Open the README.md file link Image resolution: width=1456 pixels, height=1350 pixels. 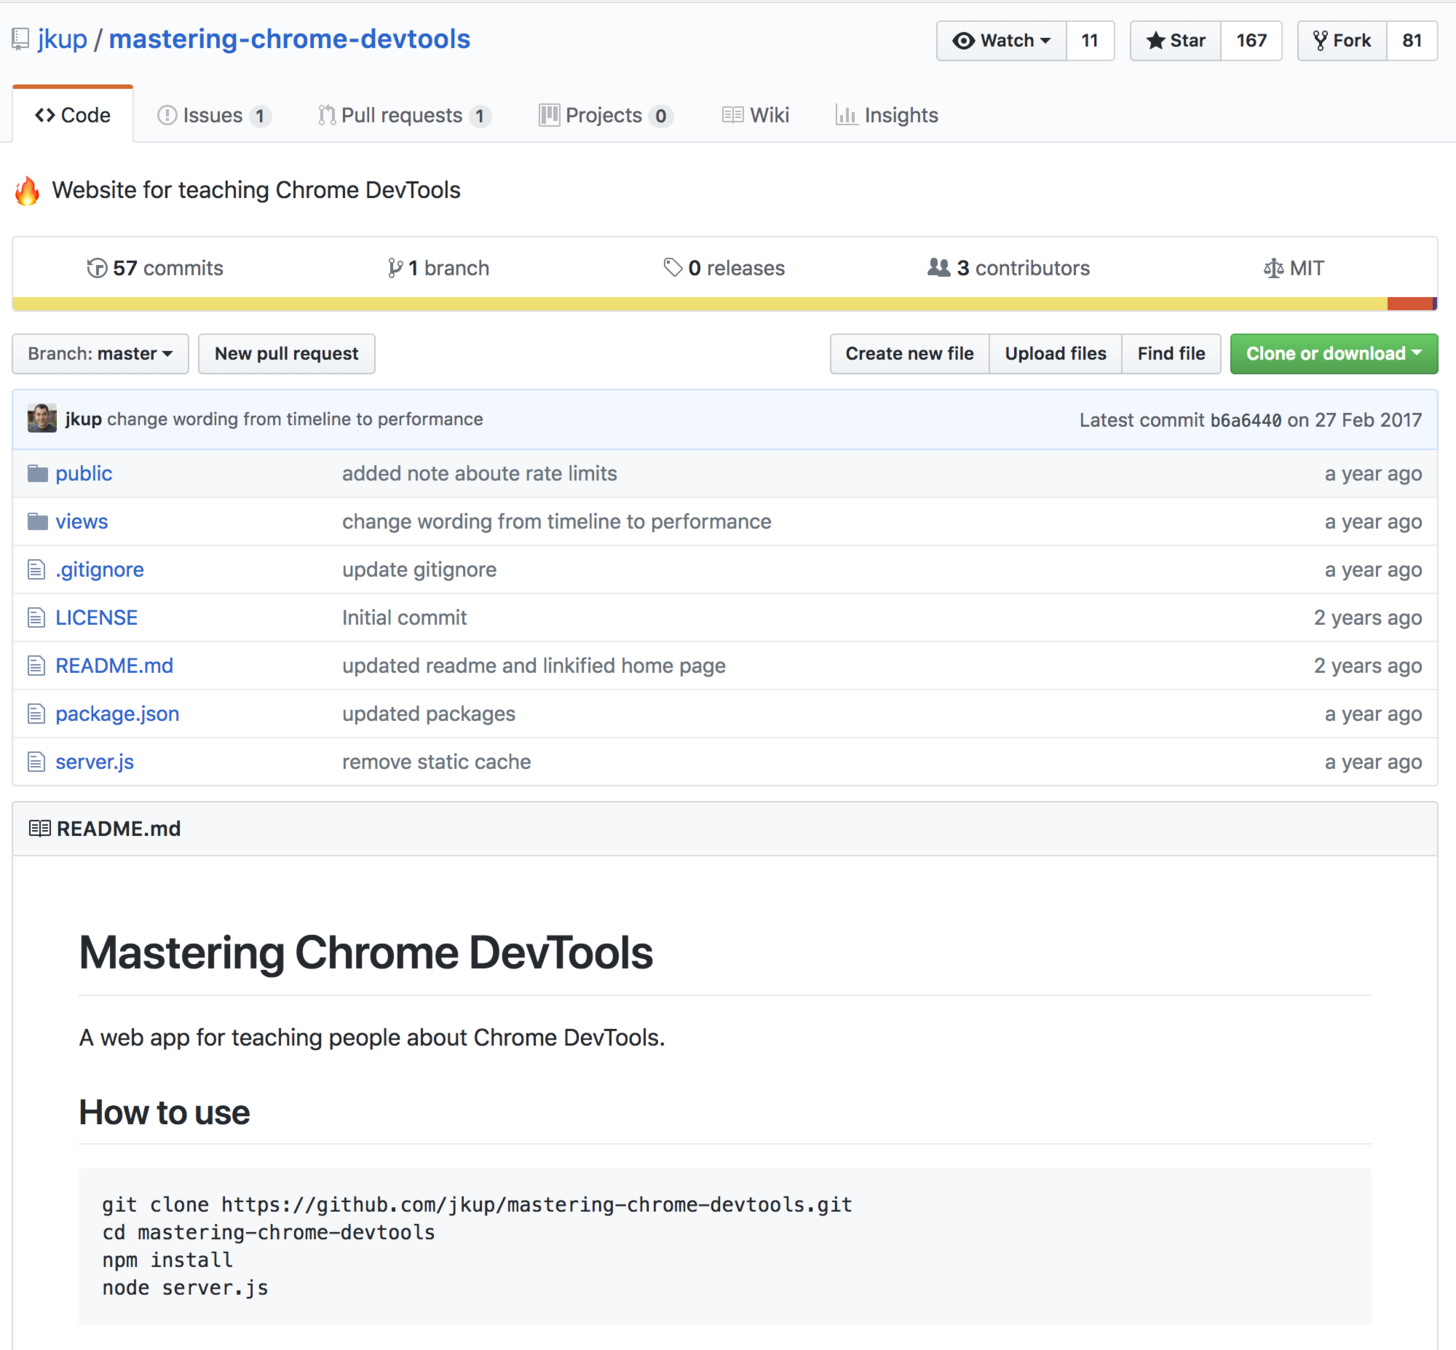click(115, 665)
